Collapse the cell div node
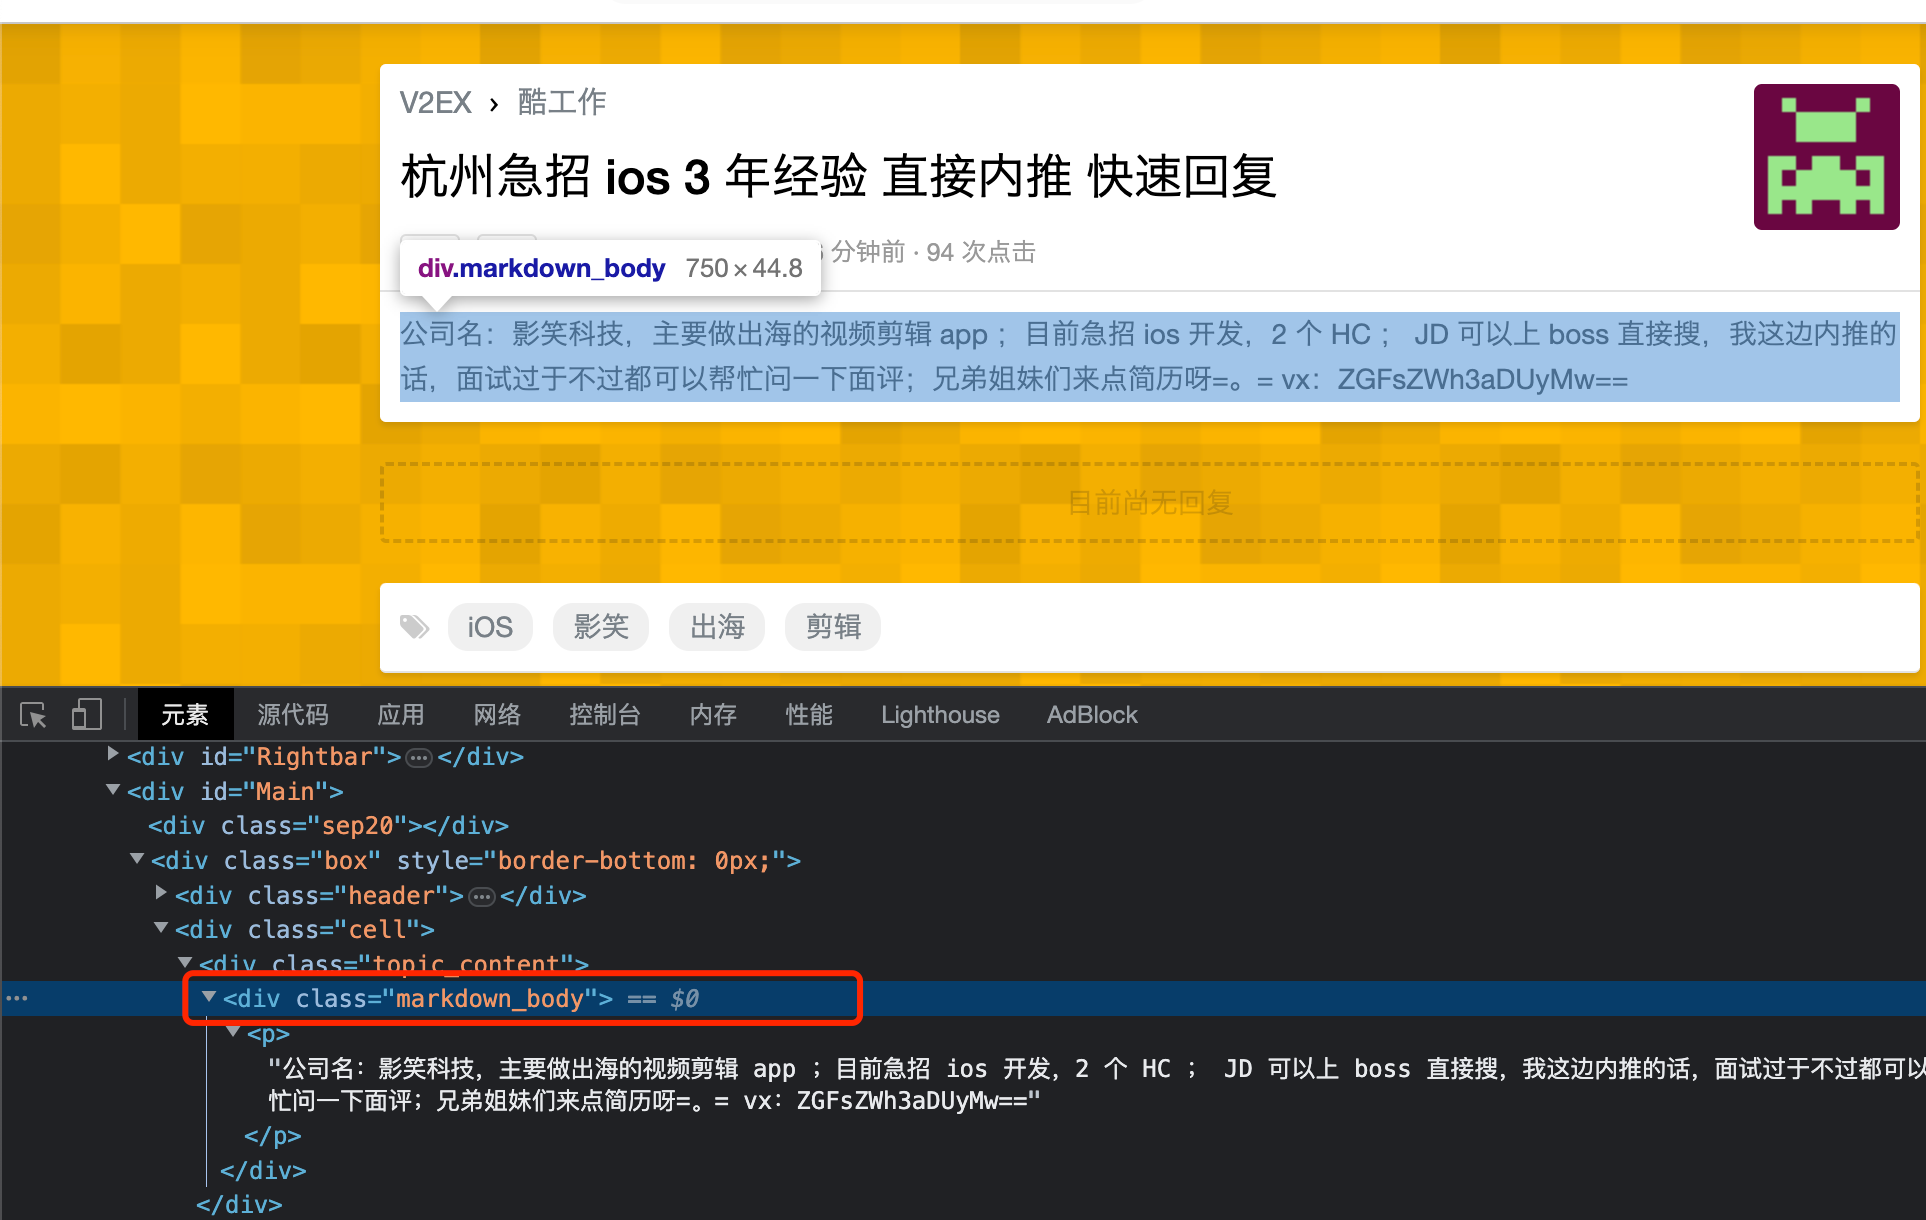1926x1220 pixels. coord(161,928)
